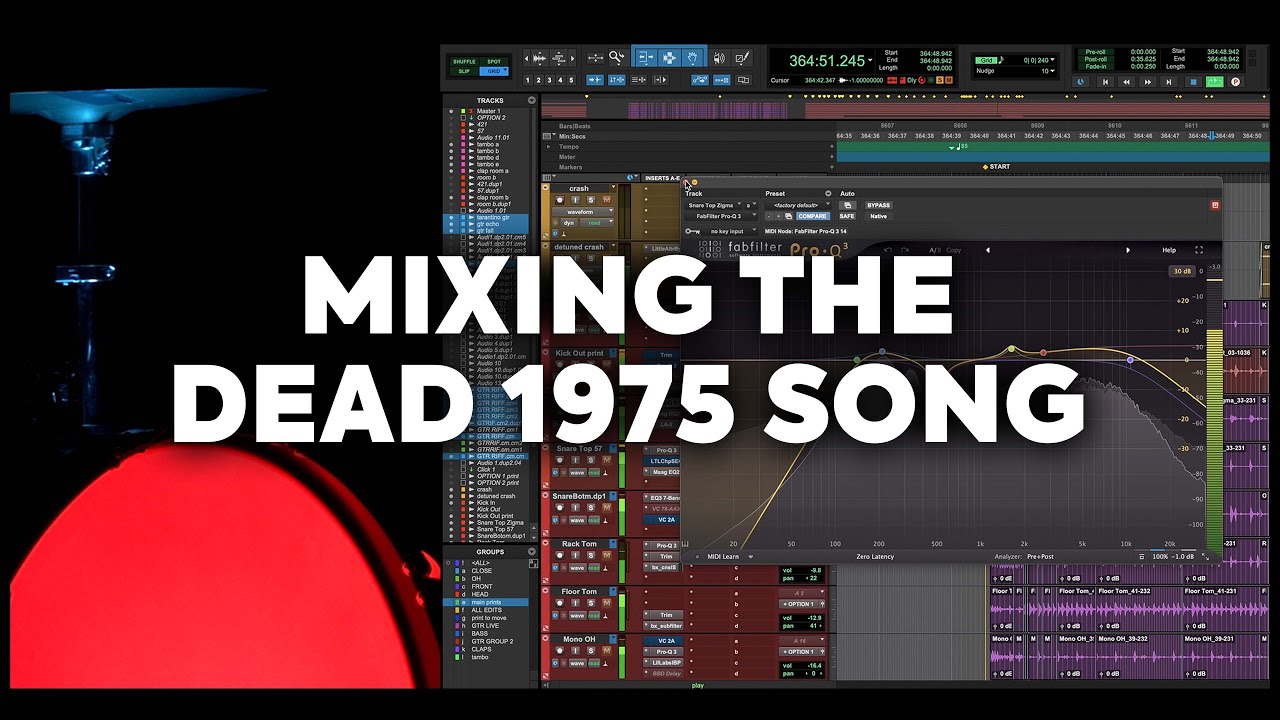Click the red Record transport button
Viewport: 1280px width, 720px height.
1235,82
